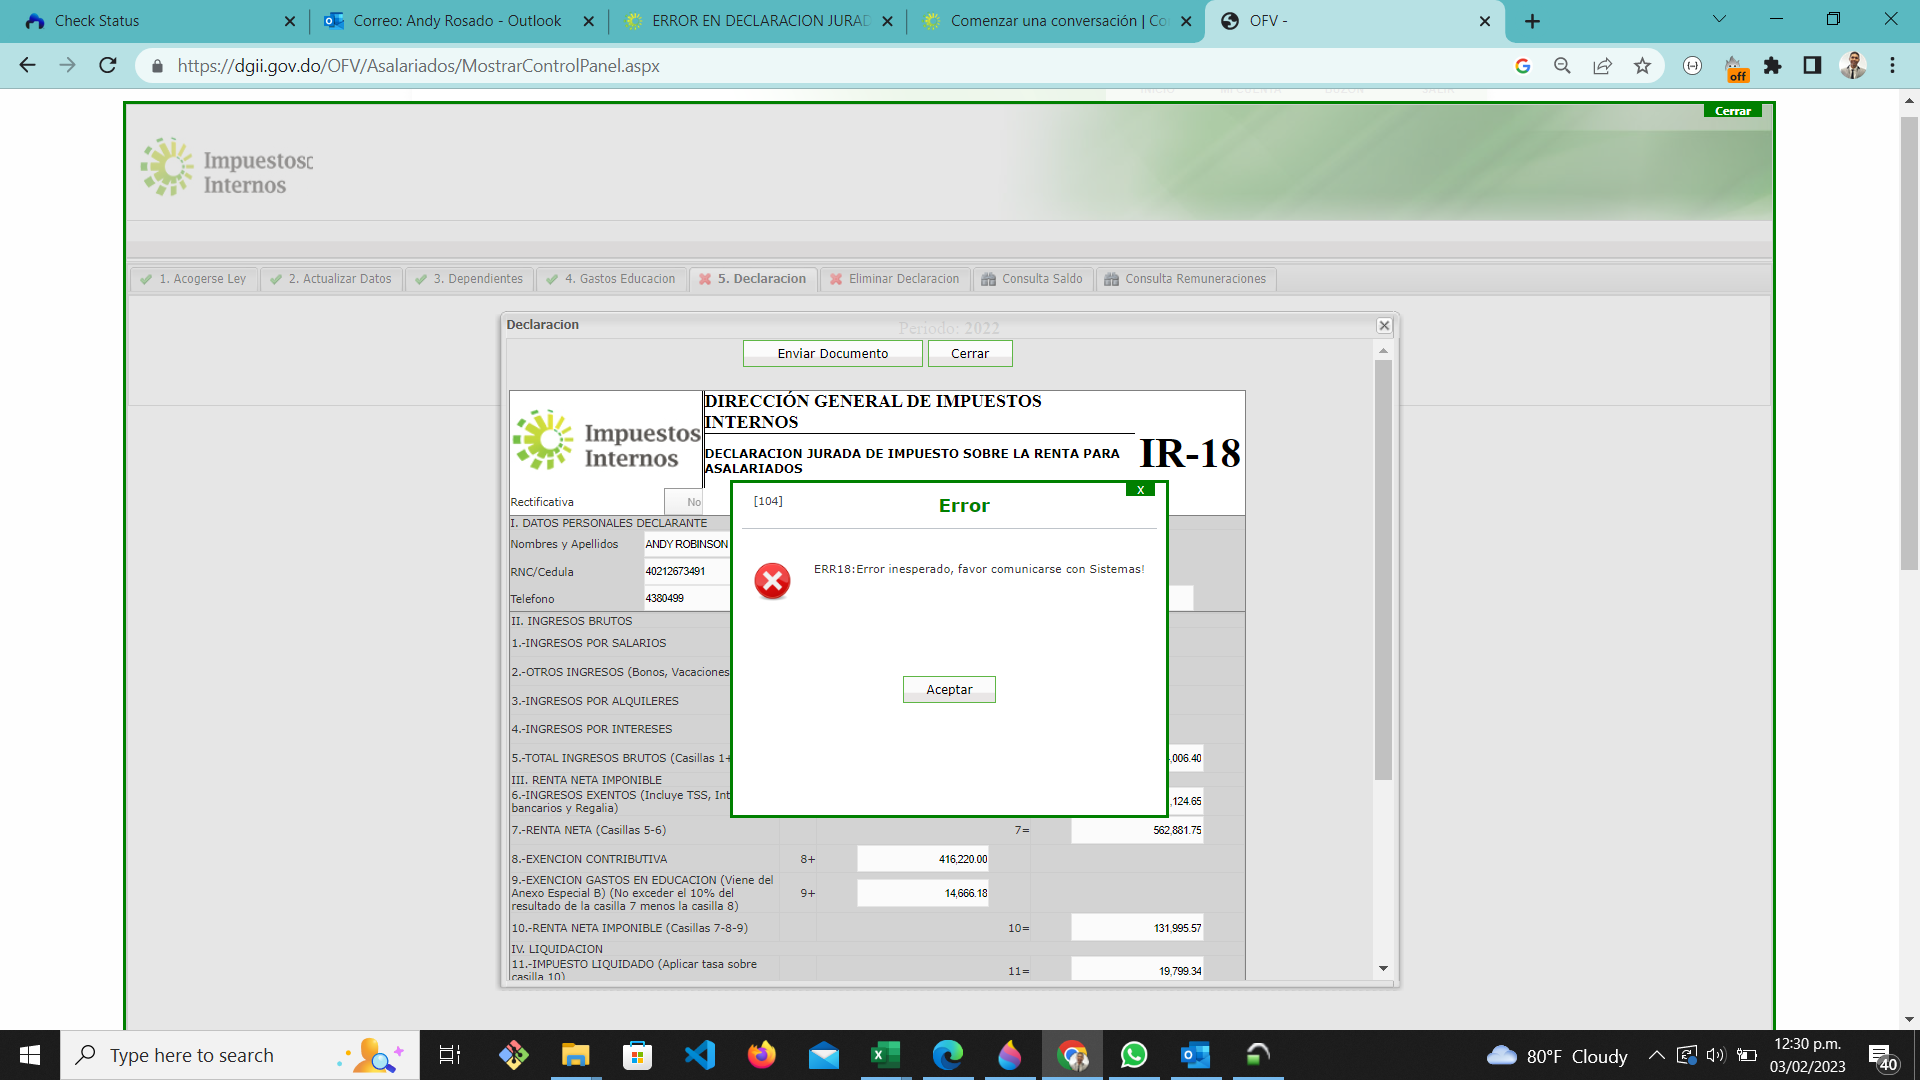Open Visual Studio Code from the taskbar

[x=700, y=1055]
